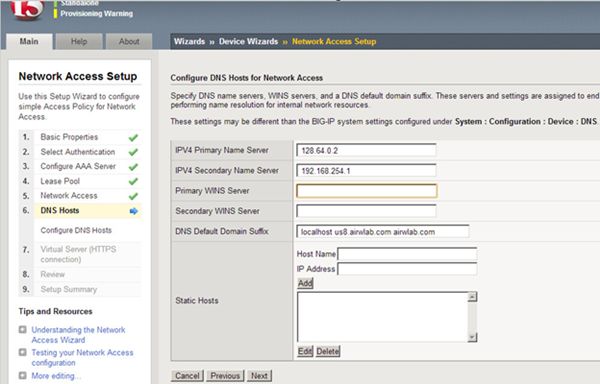This screenshot has height=384, width=600.
Task: Click Static Hosts list scroll up arrow
Action: pyautogui.click(x=472, y=297)
